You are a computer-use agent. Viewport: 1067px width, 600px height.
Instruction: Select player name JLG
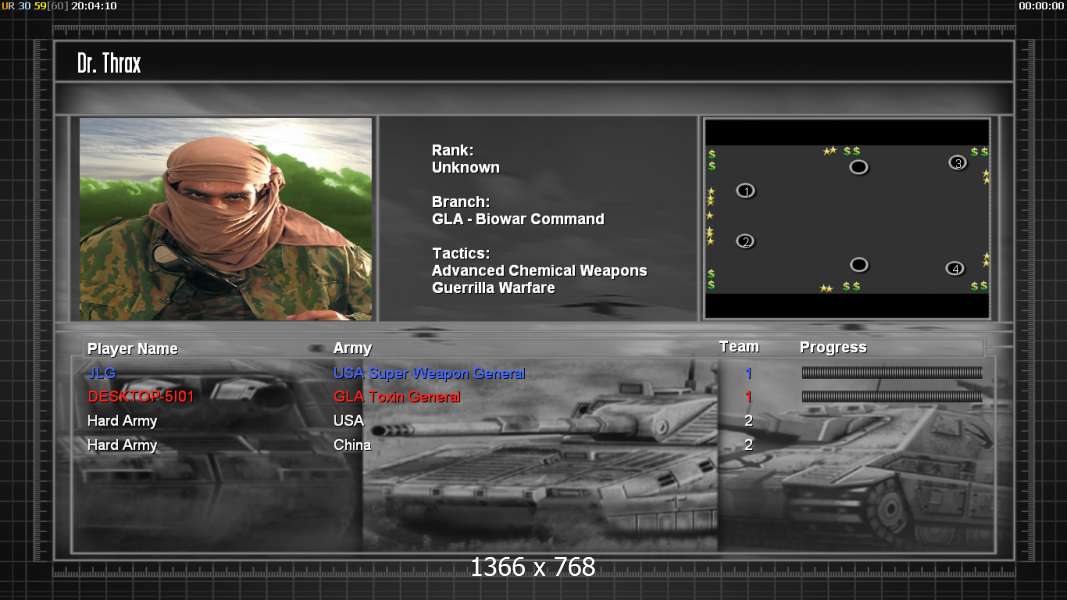pos(101,373)
